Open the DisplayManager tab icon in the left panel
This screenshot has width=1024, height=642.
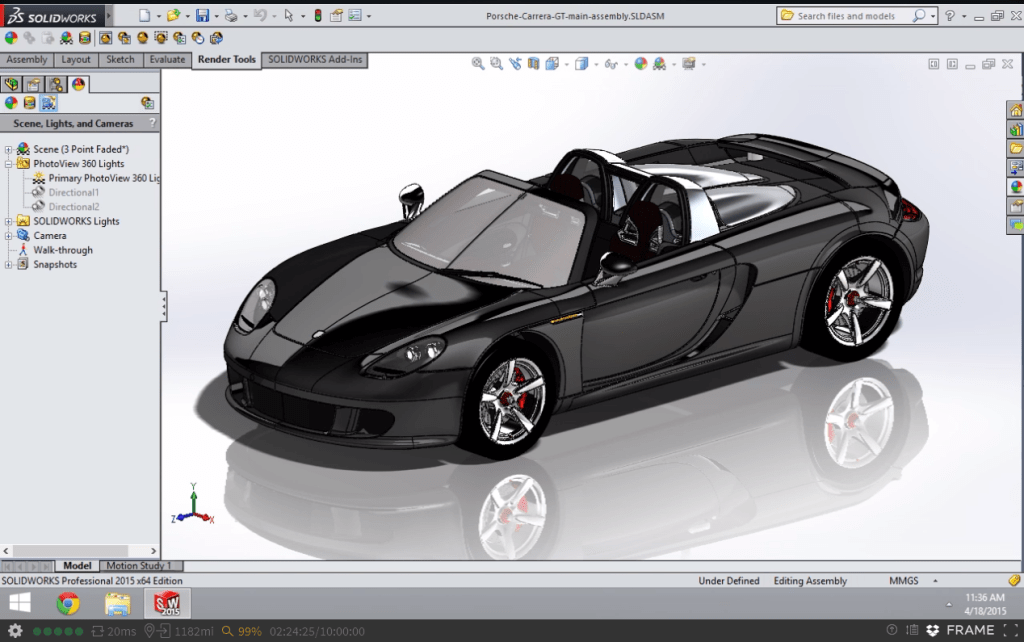(79, 84)
